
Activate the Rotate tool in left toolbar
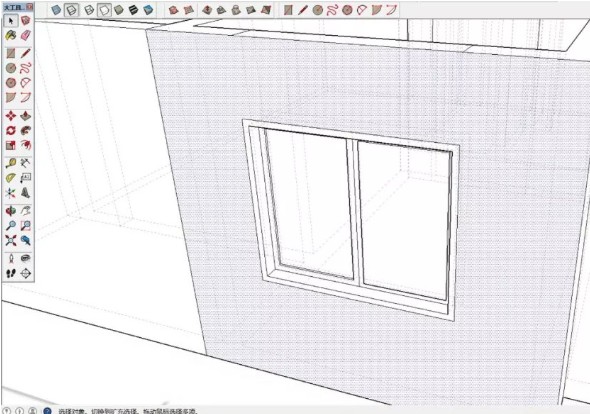click(x=11, y=131)
